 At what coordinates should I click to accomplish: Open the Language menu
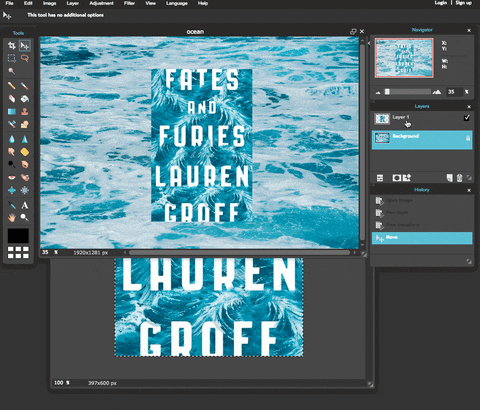[x=177, y=3]
